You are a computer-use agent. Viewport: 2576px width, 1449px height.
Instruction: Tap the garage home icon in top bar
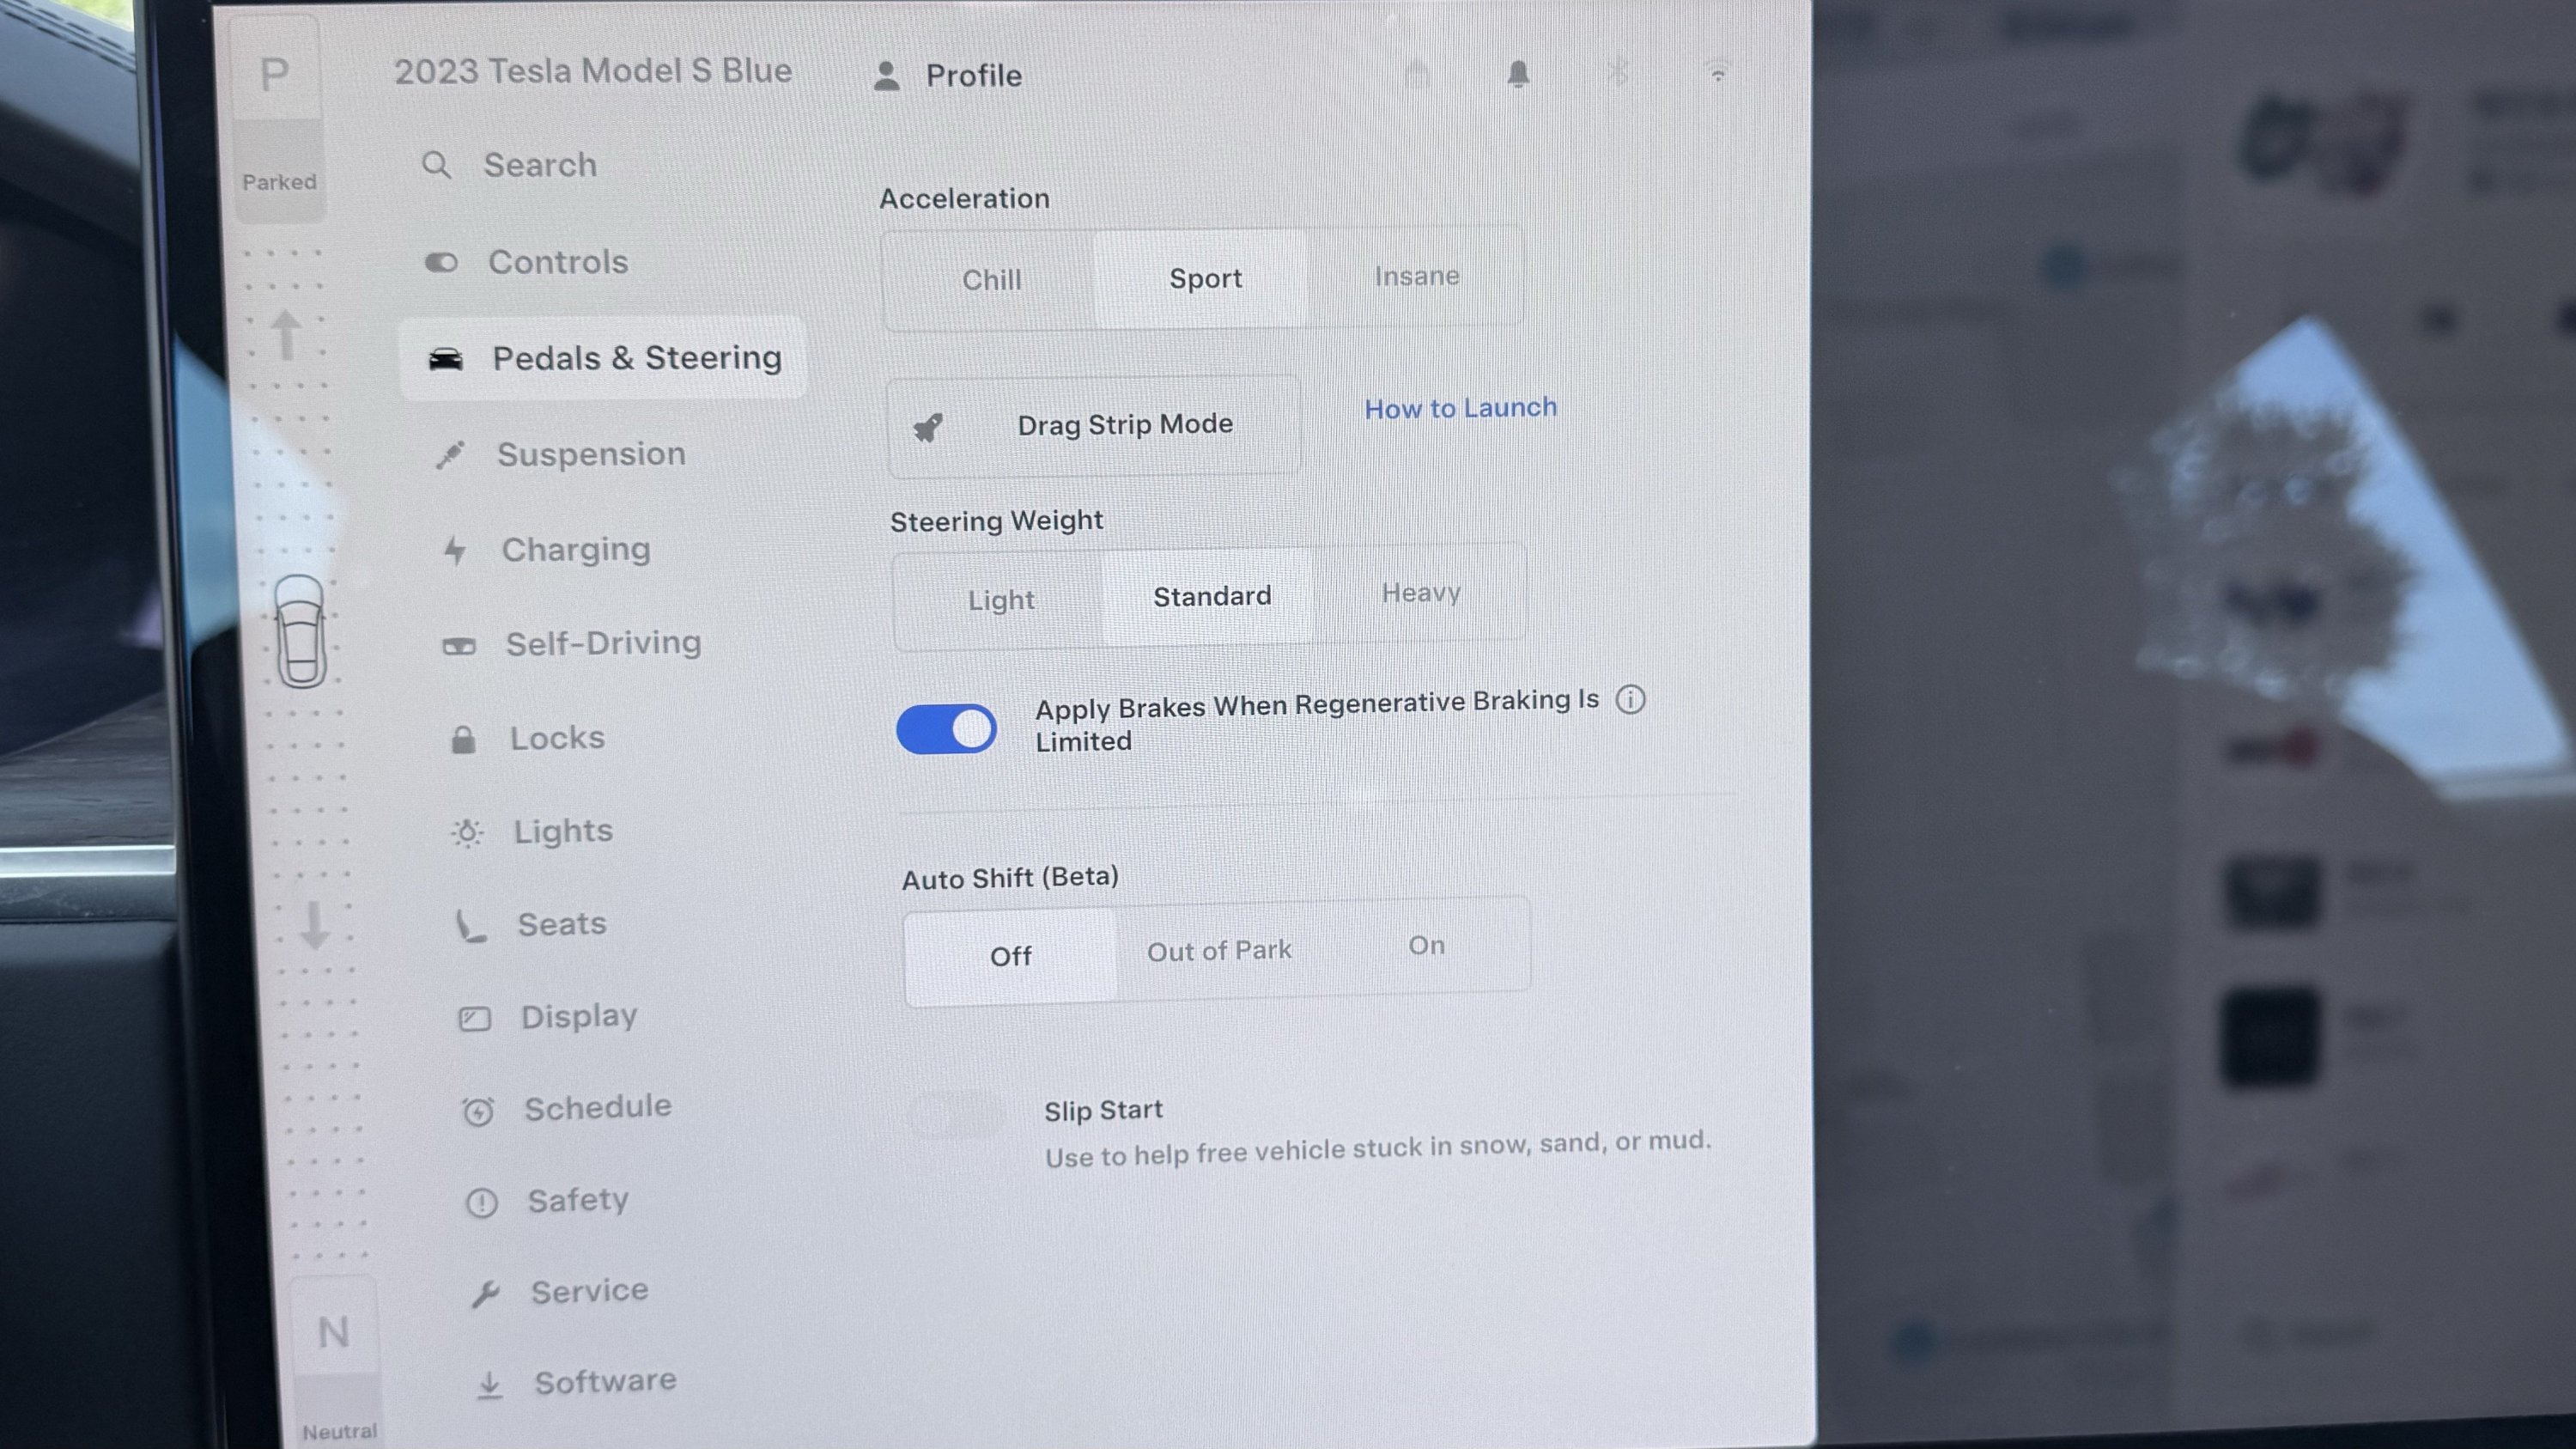pos(1416,74)
